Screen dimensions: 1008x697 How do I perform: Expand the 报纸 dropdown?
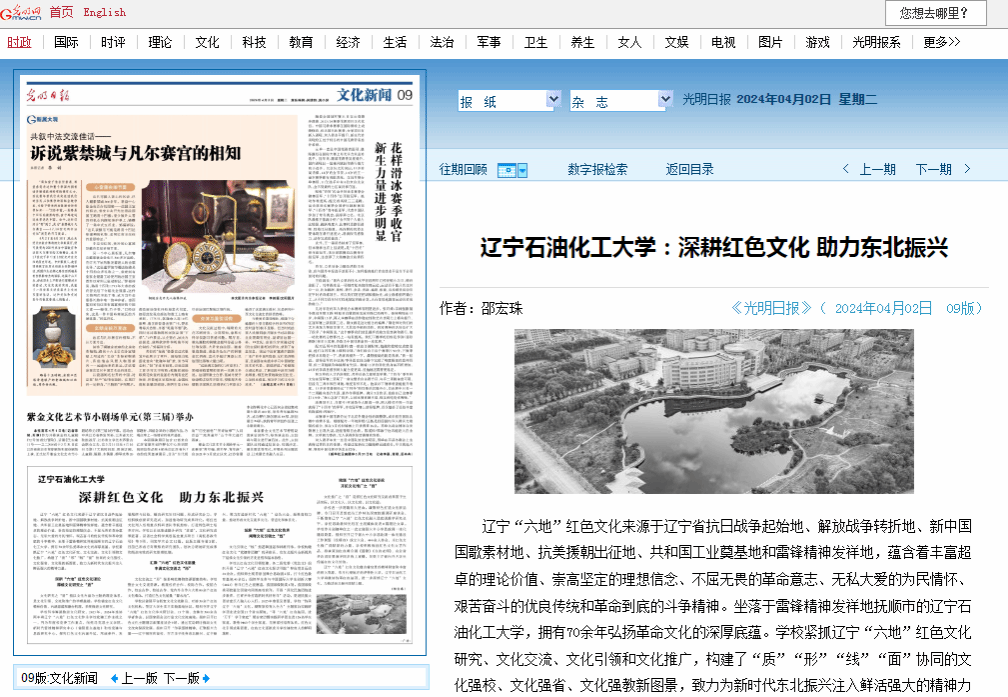[553, 99]
